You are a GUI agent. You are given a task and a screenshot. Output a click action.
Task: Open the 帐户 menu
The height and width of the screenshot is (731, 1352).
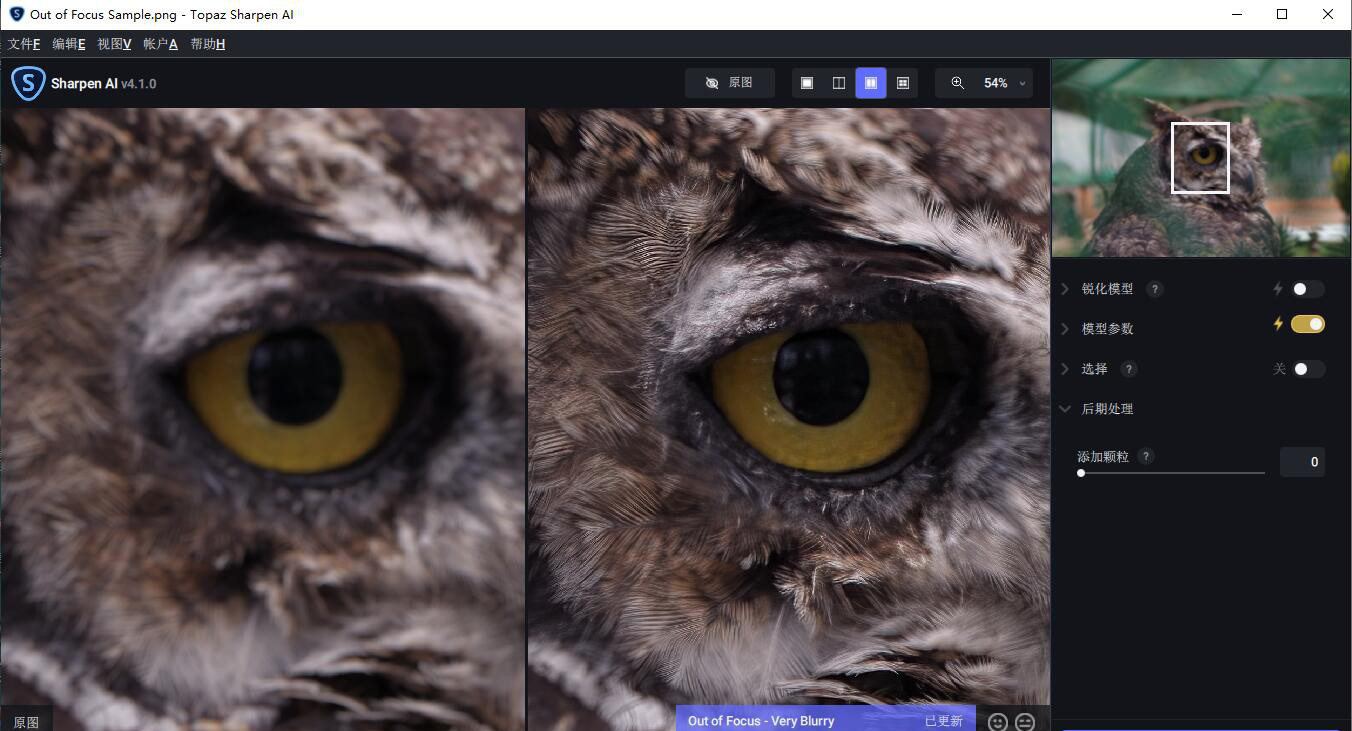click(x=160, y=44)
